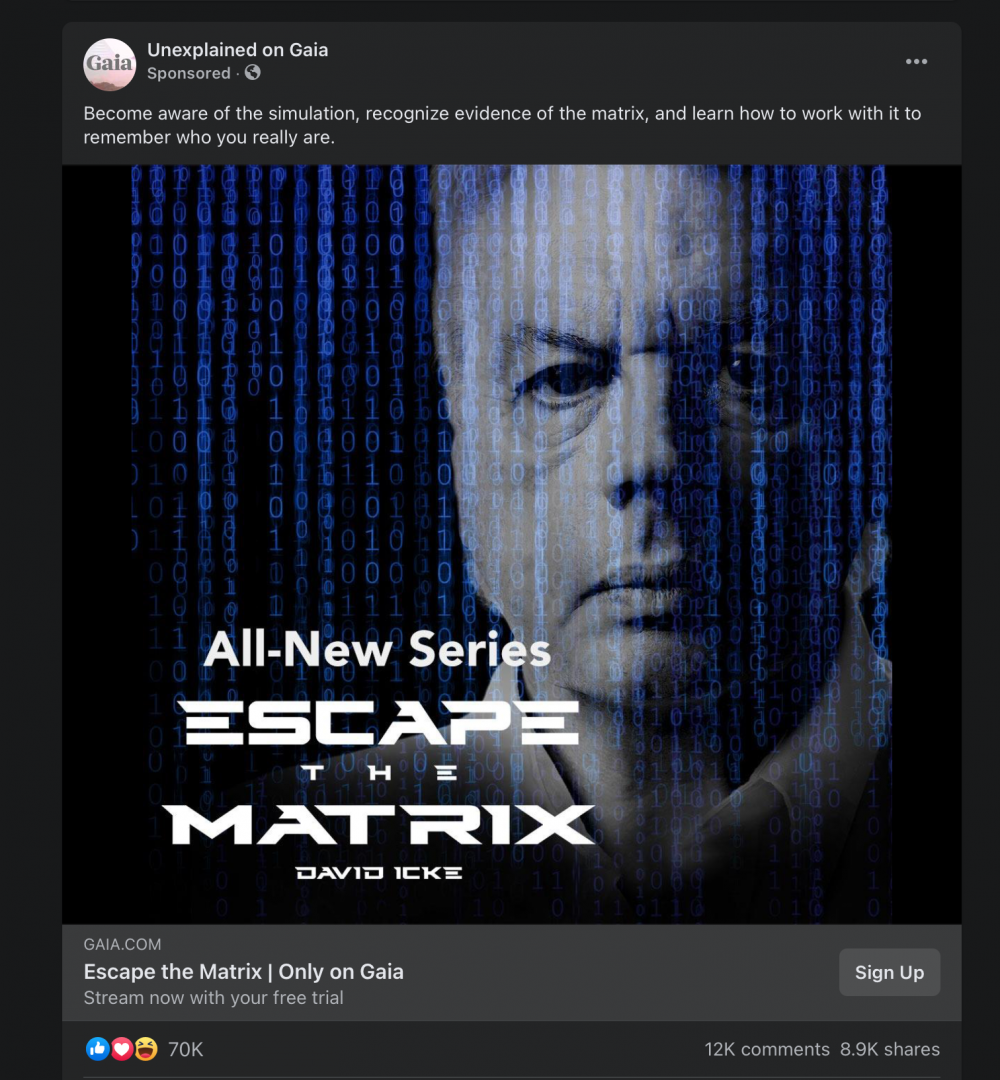1000x1080 pixels.
Task: Click the globe public audience icon
Action: coord(253,72)
